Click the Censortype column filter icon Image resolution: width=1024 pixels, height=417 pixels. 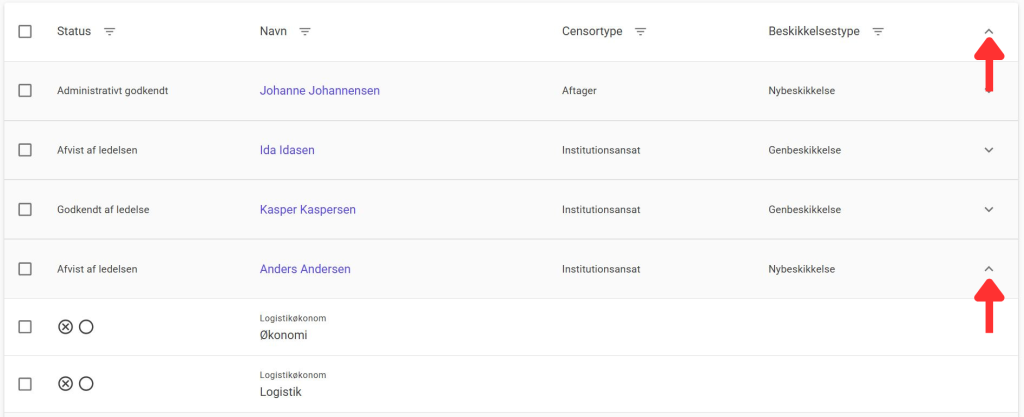point(640,32)
